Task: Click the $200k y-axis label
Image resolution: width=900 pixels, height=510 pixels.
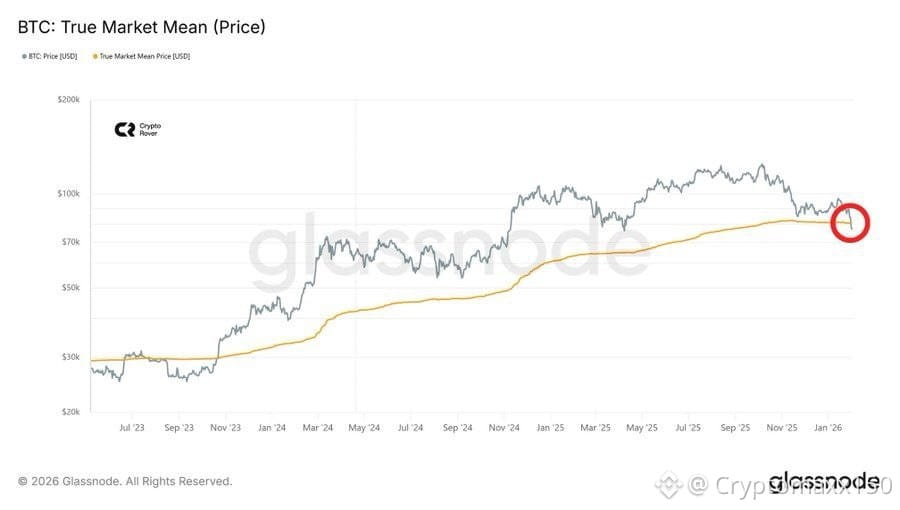Action: [70, 101]
